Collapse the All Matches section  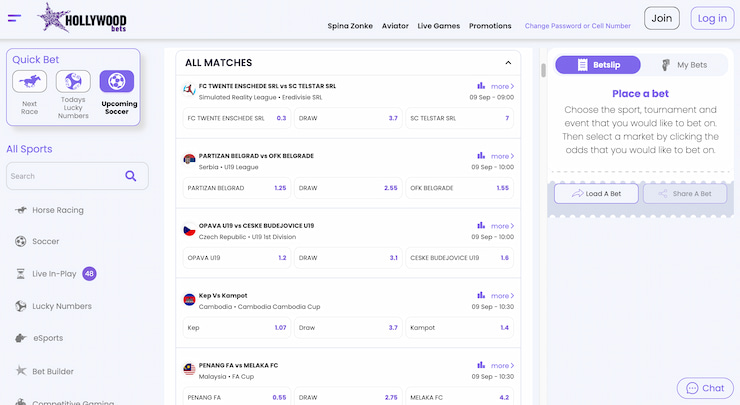point(508,62)
